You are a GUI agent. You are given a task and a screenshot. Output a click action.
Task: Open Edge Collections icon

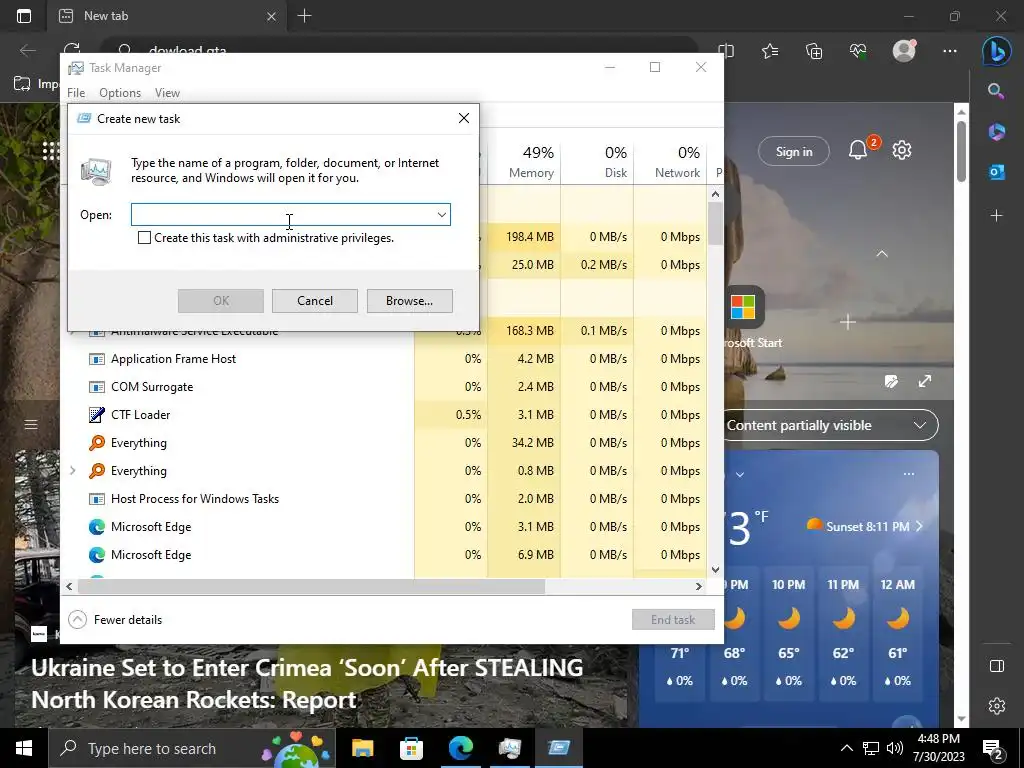(814, 51)
